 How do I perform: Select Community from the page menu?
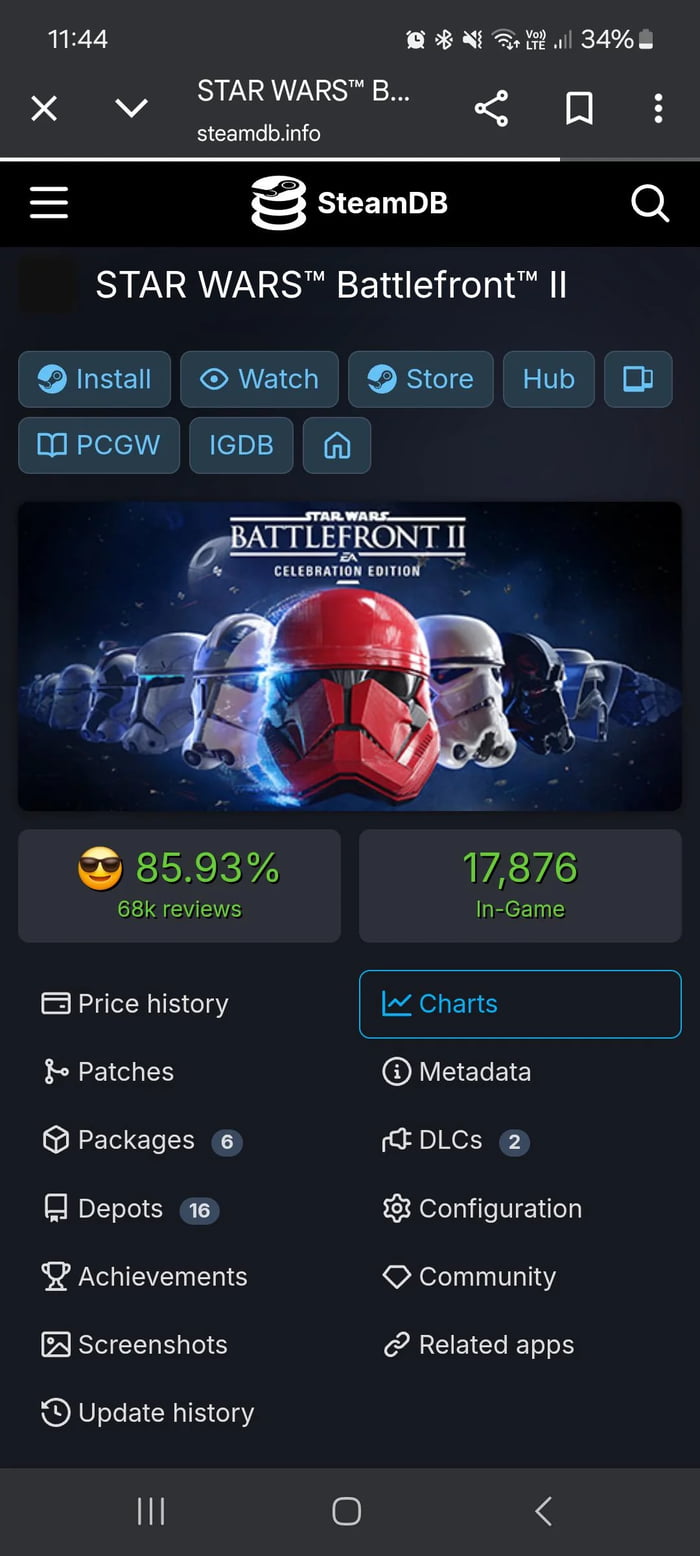pyautogui.click(x=487, y=1276)
